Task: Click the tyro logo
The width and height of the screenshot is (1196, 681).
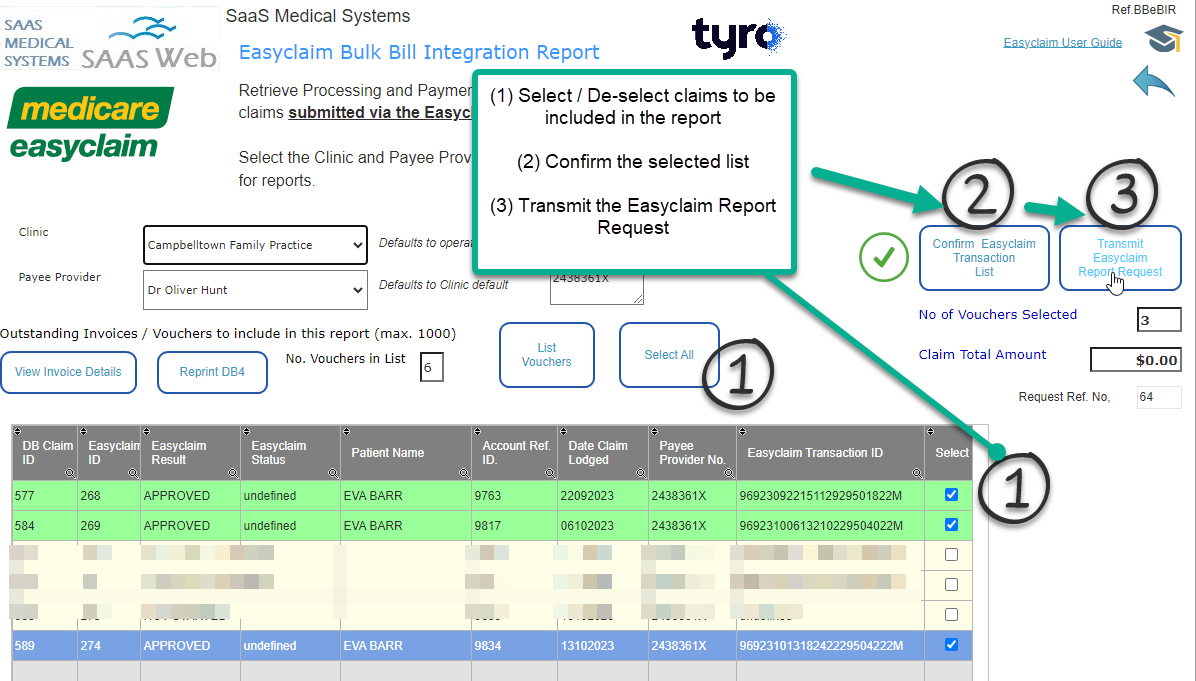Action: pos(738,37)
